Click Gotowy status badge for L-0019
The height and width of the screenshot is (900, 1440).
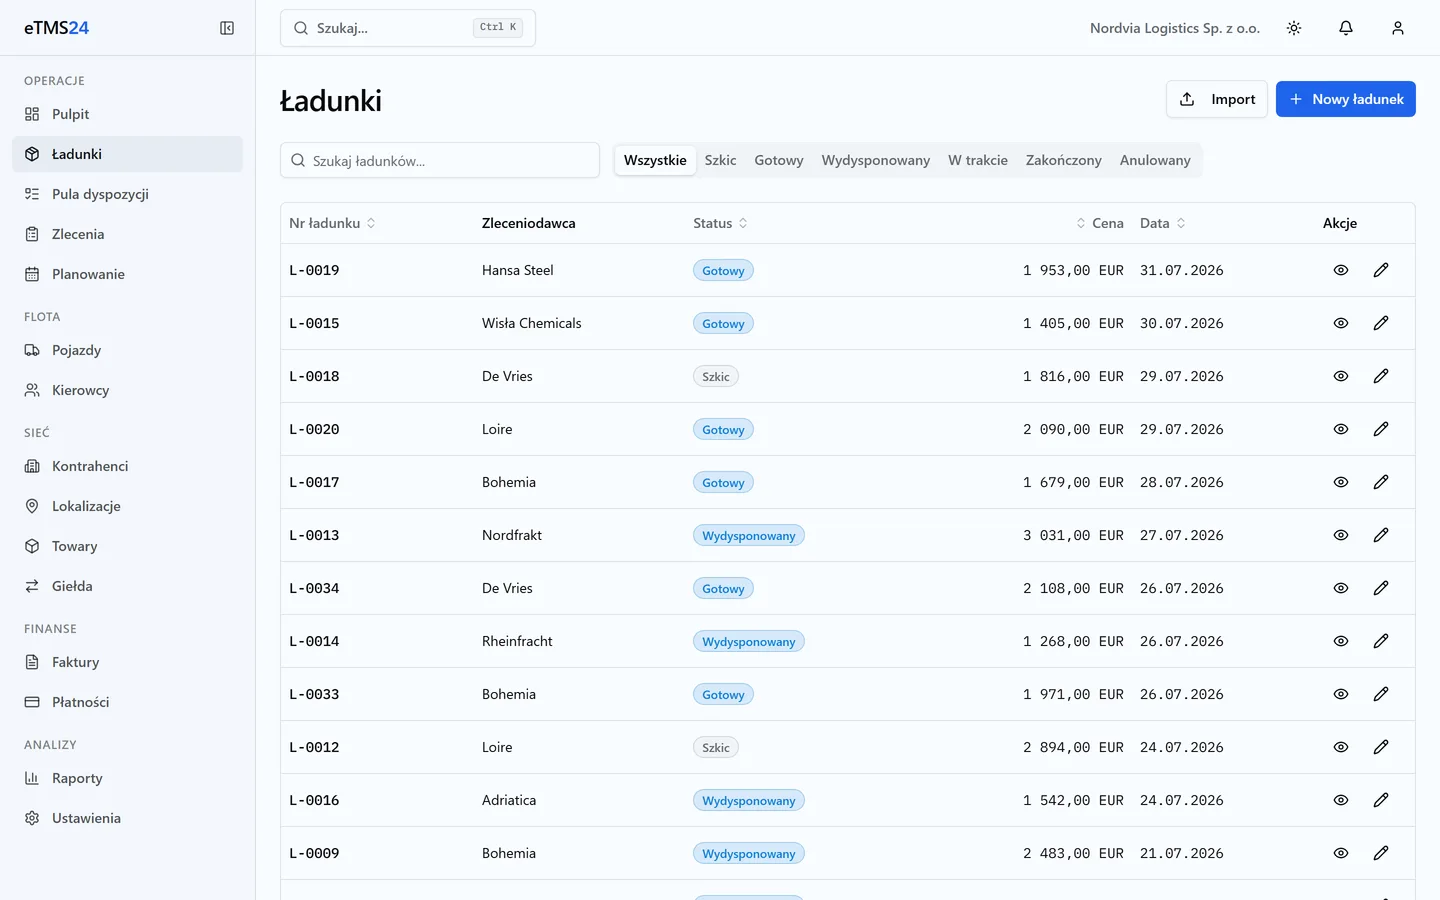723,270
